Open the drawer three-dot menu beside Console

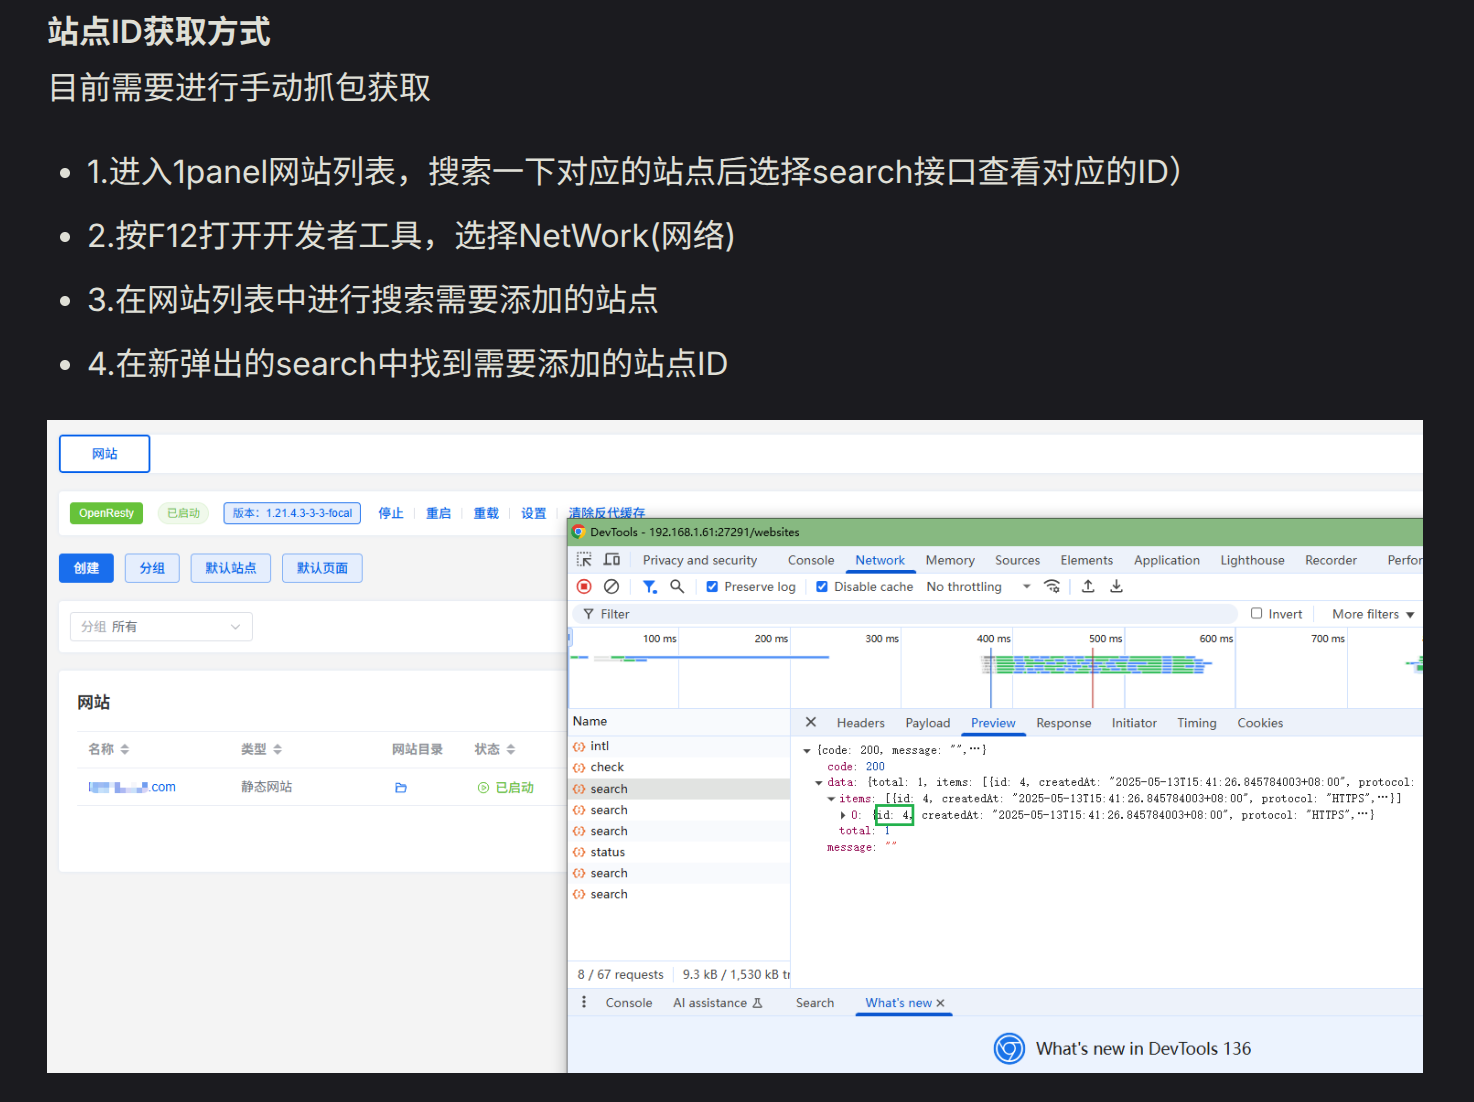pyautogui.click(x=584, y=1002)
